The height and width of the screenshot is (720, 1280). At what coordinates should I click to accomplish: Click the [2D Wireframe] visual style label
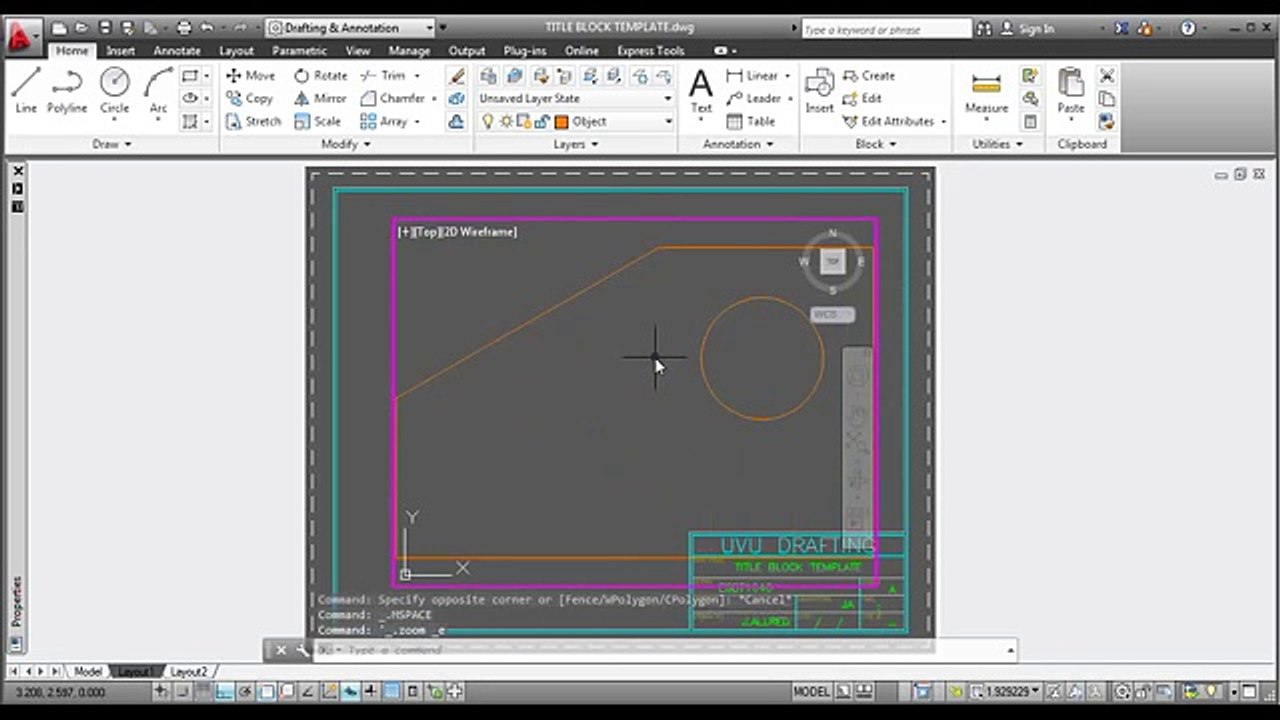pos(478,232)
